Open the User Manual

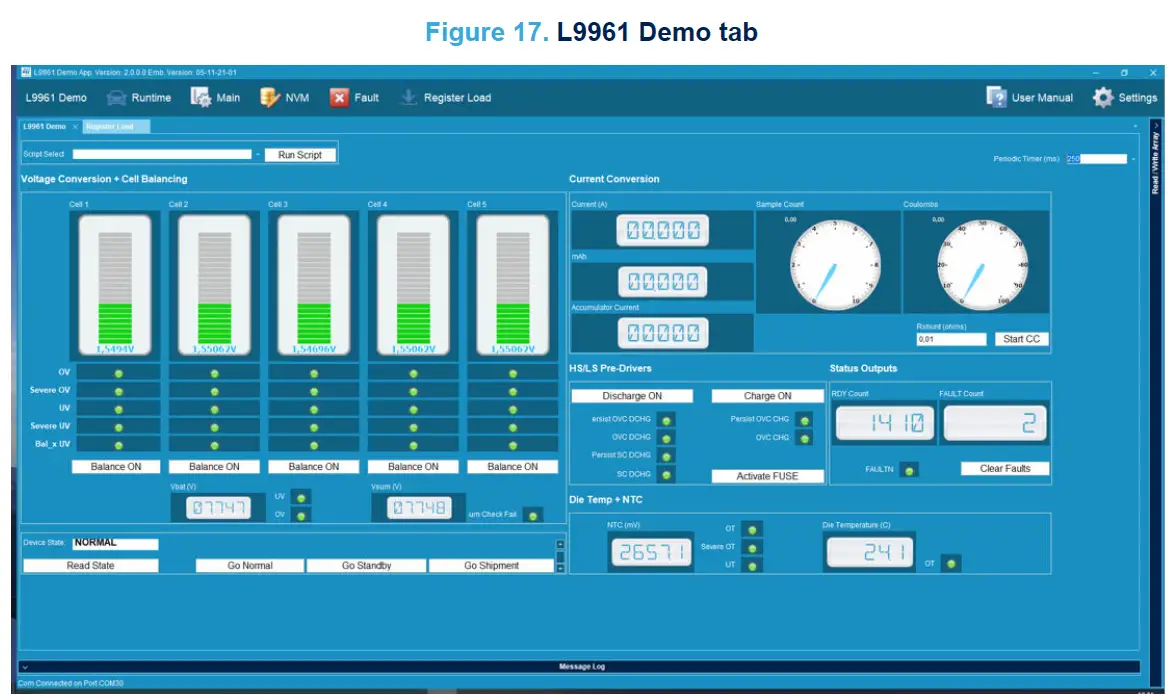(1029, 97)
